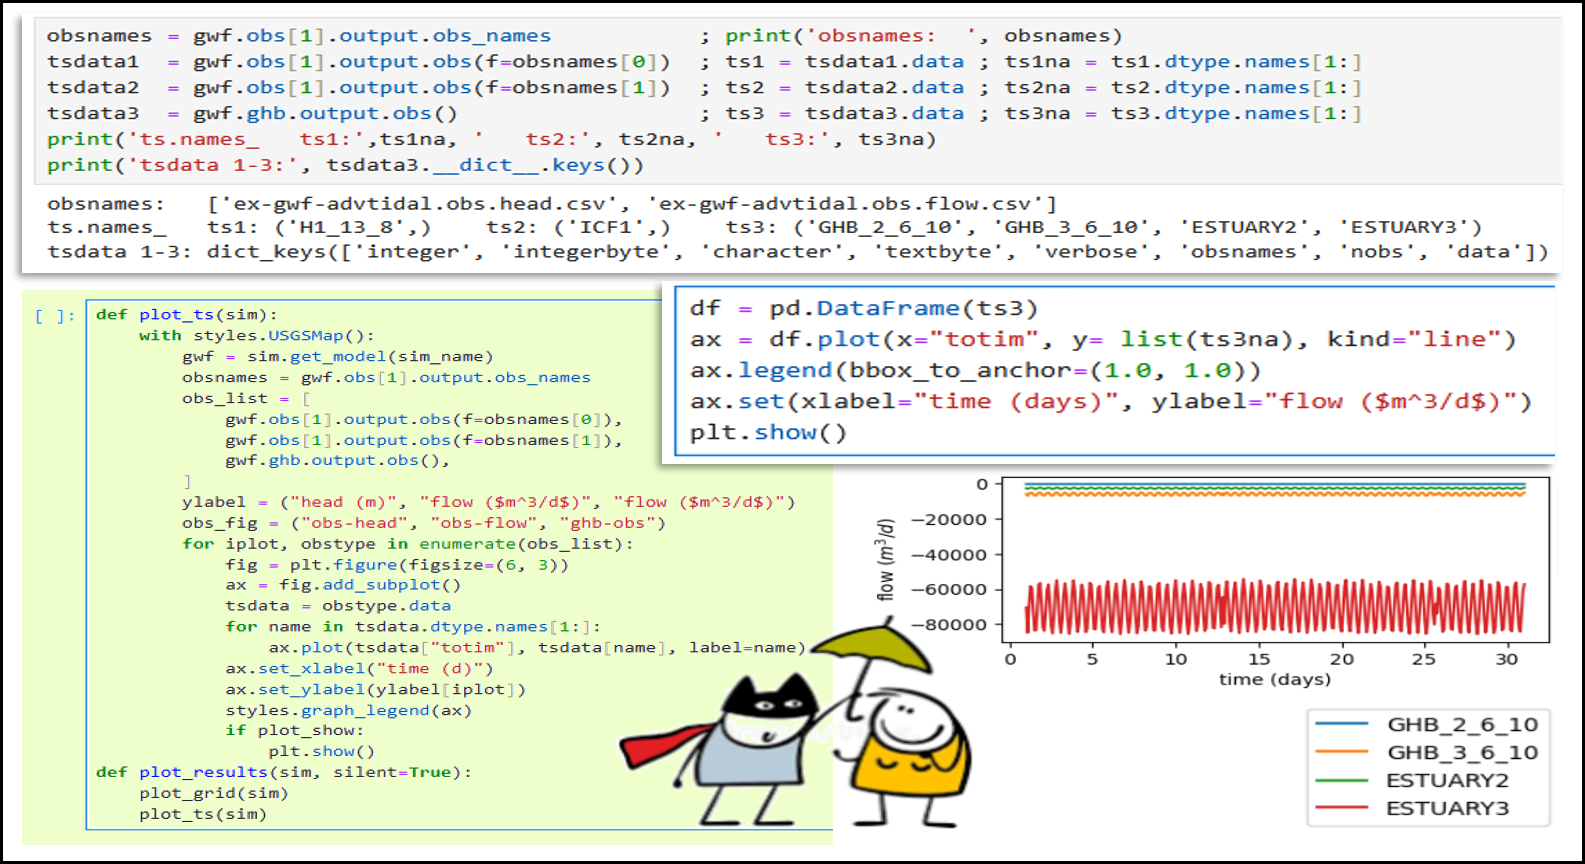Click the 'df = pd.DataFrame(ts3)' line
Viewport: 1585px width, 864px height.
[864, 309]
